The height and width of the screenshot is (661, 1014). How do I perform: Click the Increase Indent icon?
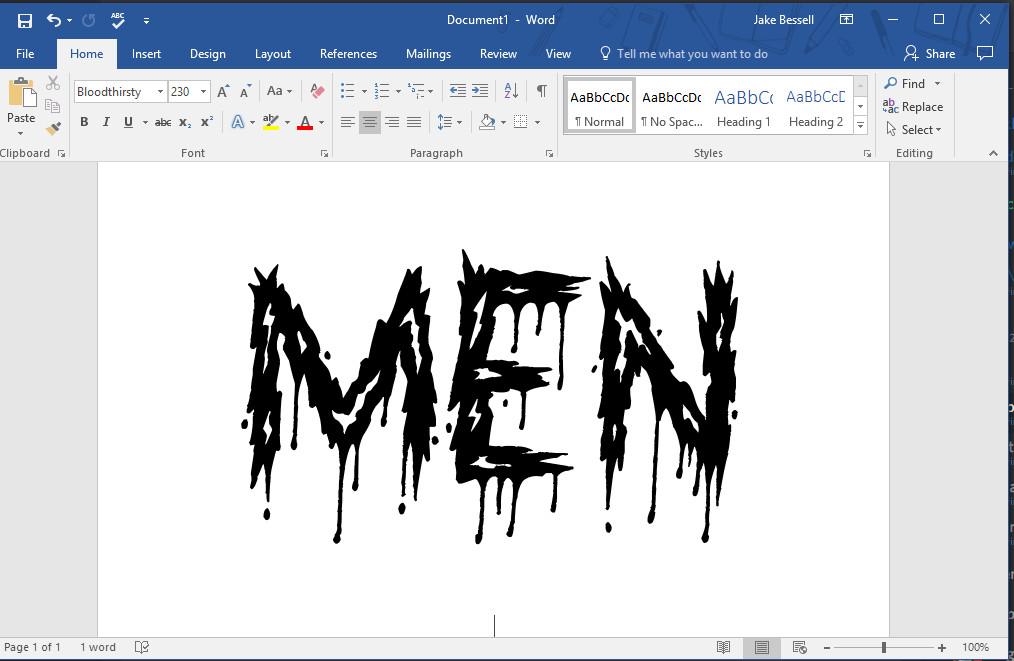point(480,91)
